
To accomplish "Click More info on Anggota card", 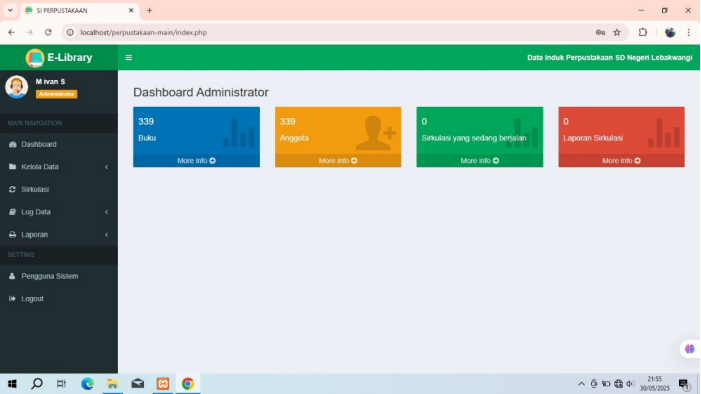I will coord(338,161).
